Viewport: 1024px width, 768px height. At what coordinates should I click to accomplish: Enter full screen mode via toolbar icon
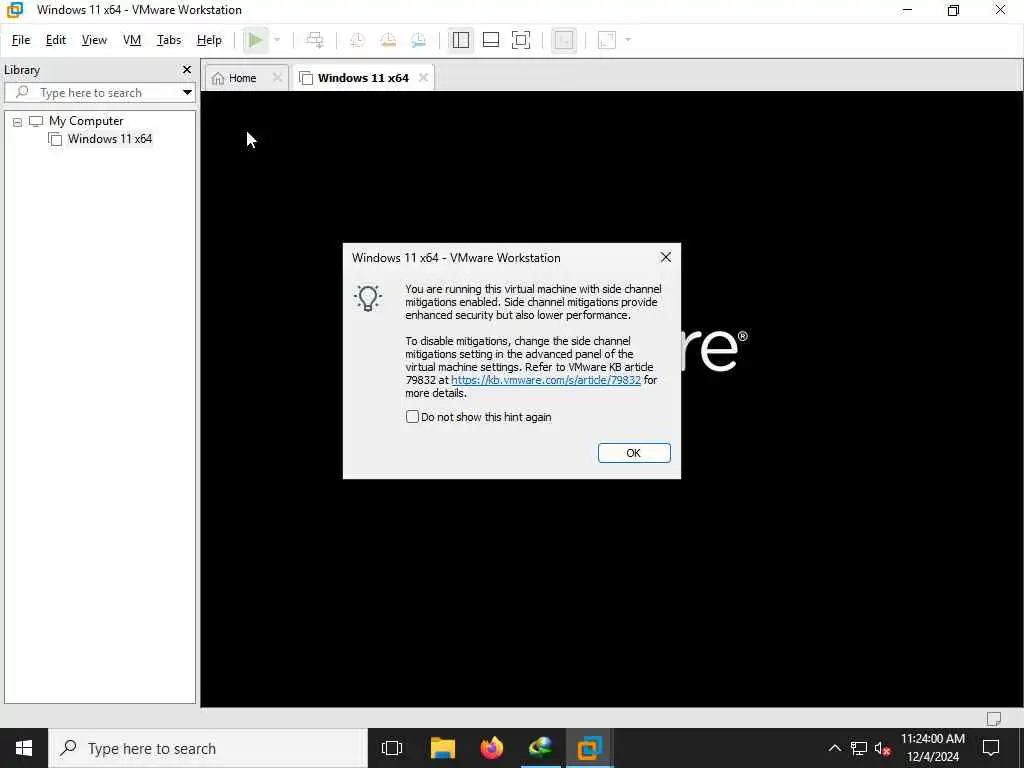pos(521,40)
